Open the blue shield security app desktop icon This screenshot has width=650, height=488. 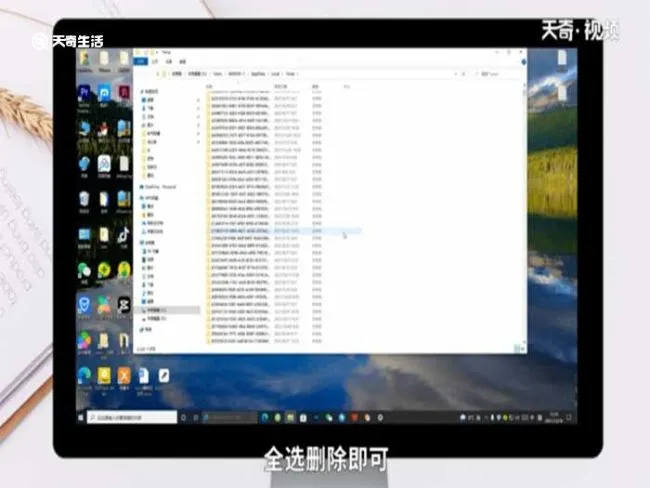tap(84, 306)
